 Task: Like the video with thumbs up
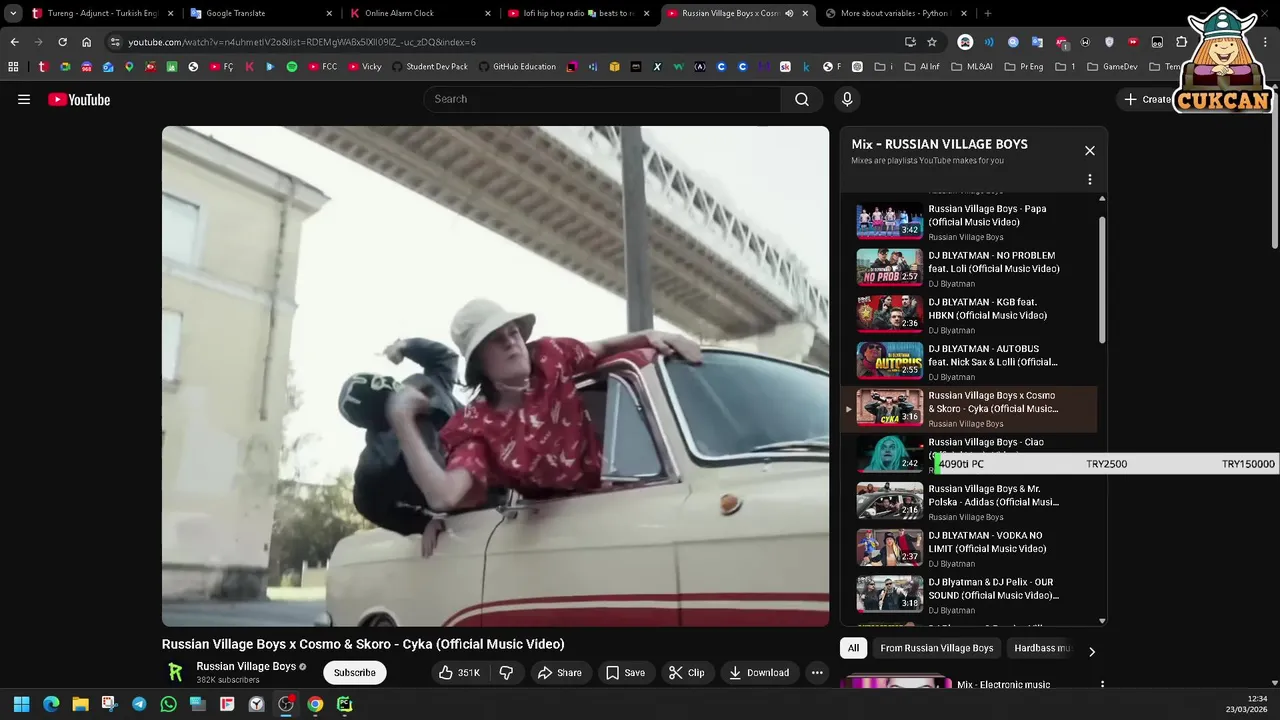point(459,673)
